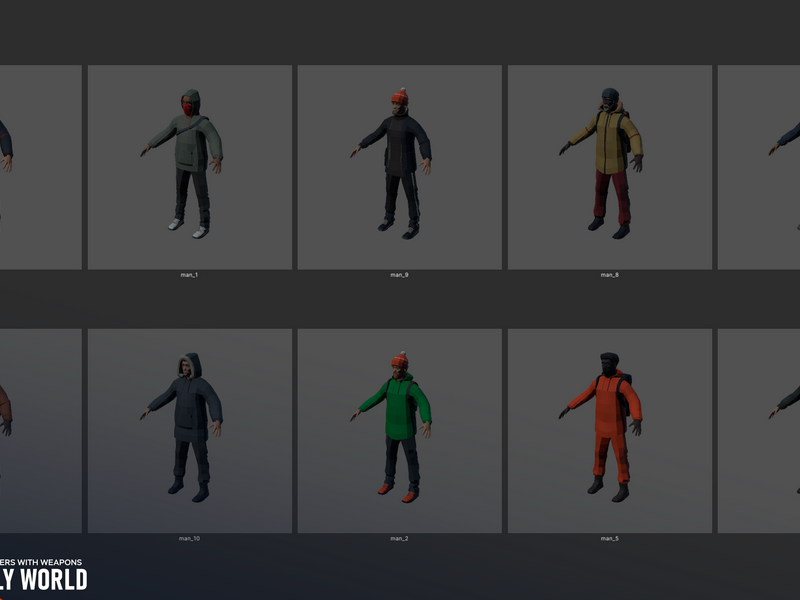Select the man_10 dark parka character
Image resolution: width=800 pixels, height=600 pixels.
point(190,431)
